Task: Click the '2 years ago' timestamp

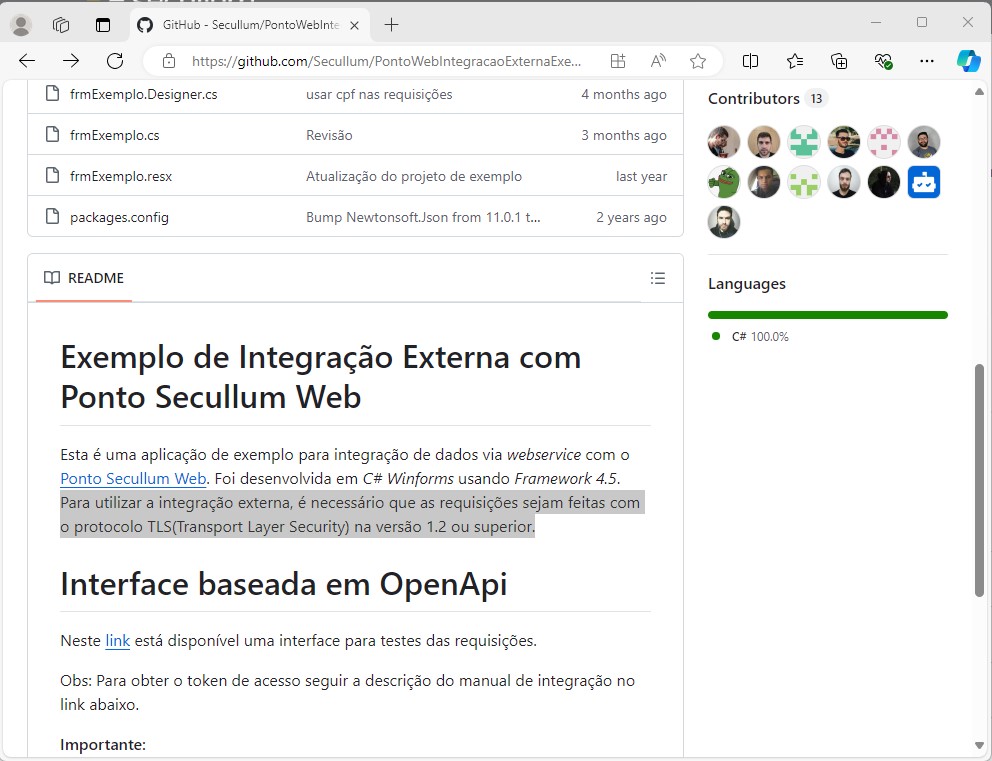Action: pyautogui.click(x=631, y=218)
